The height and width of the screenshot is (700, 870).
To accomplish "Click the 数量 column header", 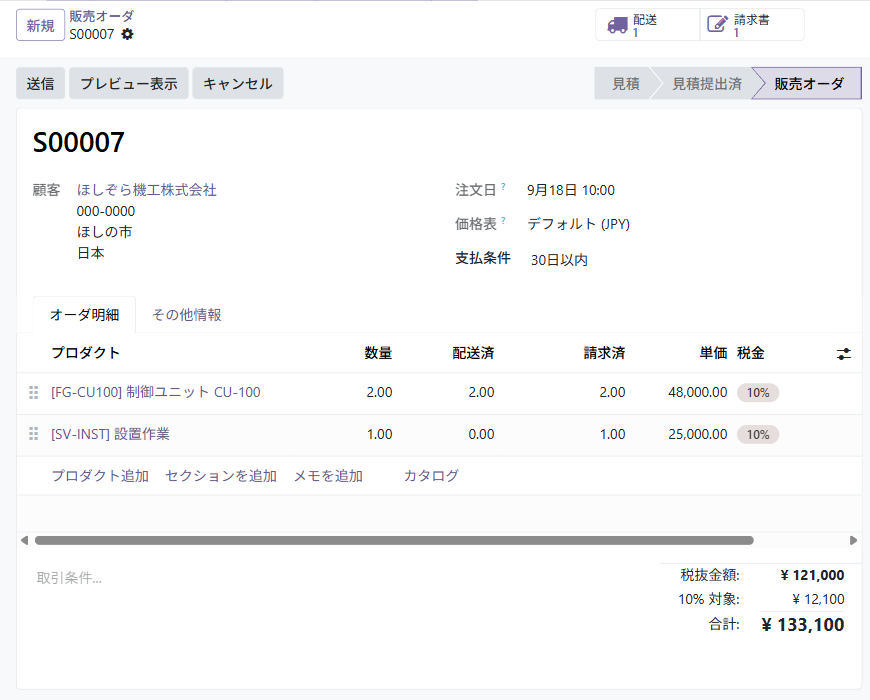I will pos(378,353).
